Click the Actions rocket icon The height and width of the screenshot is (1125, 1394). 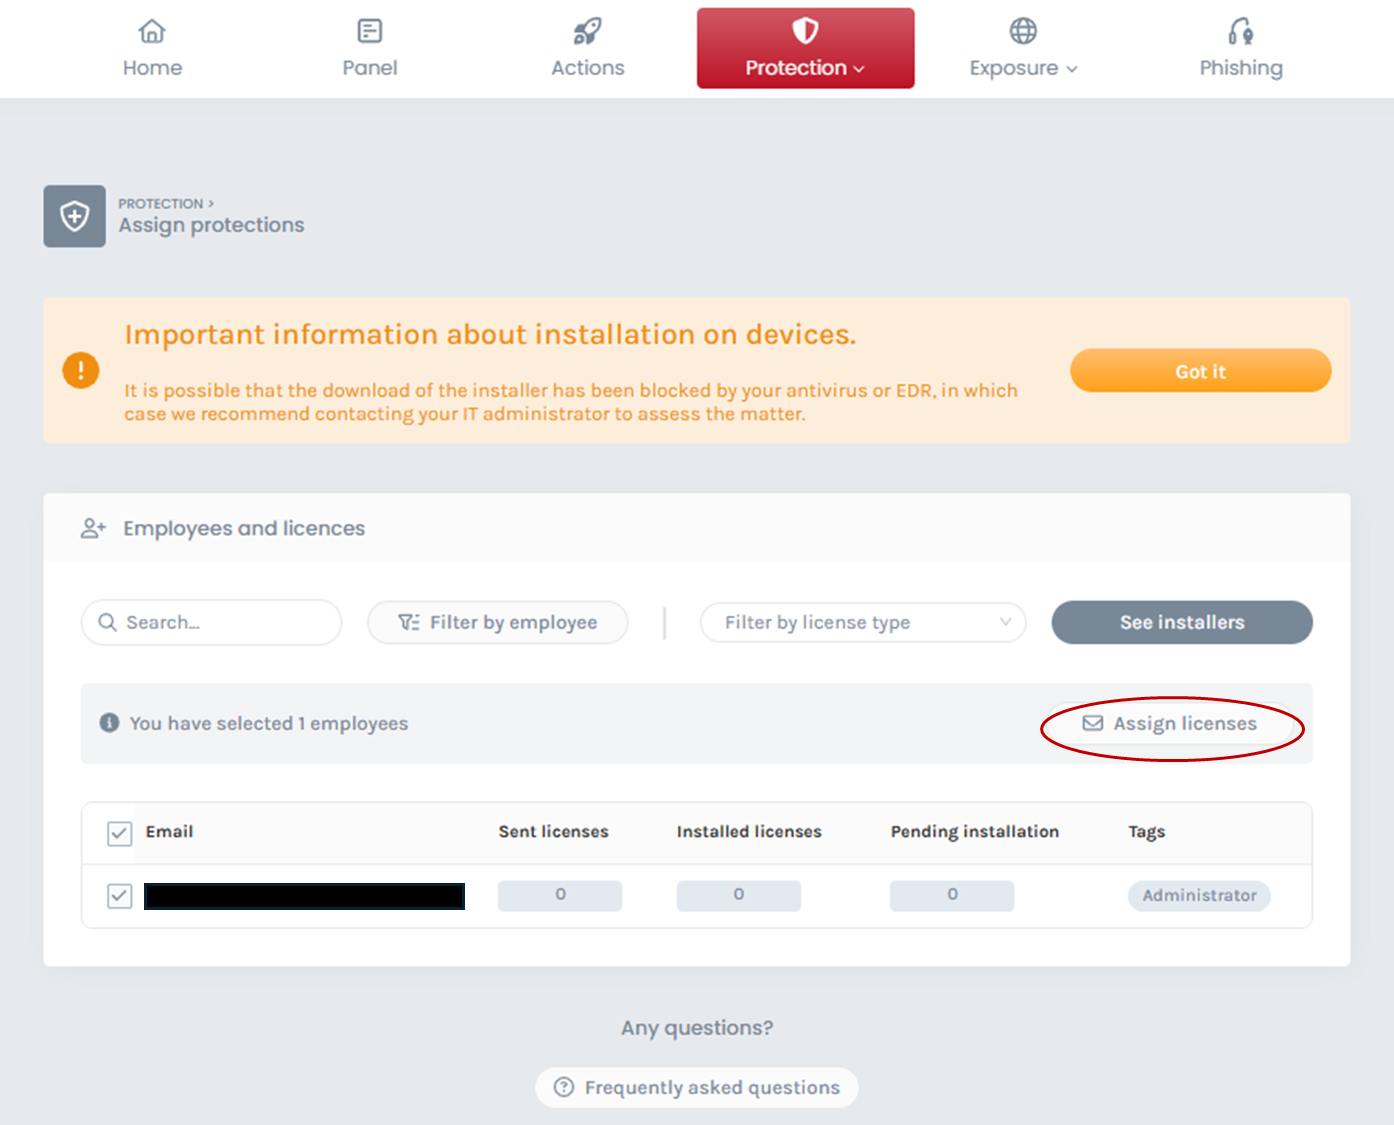point(587,32)
